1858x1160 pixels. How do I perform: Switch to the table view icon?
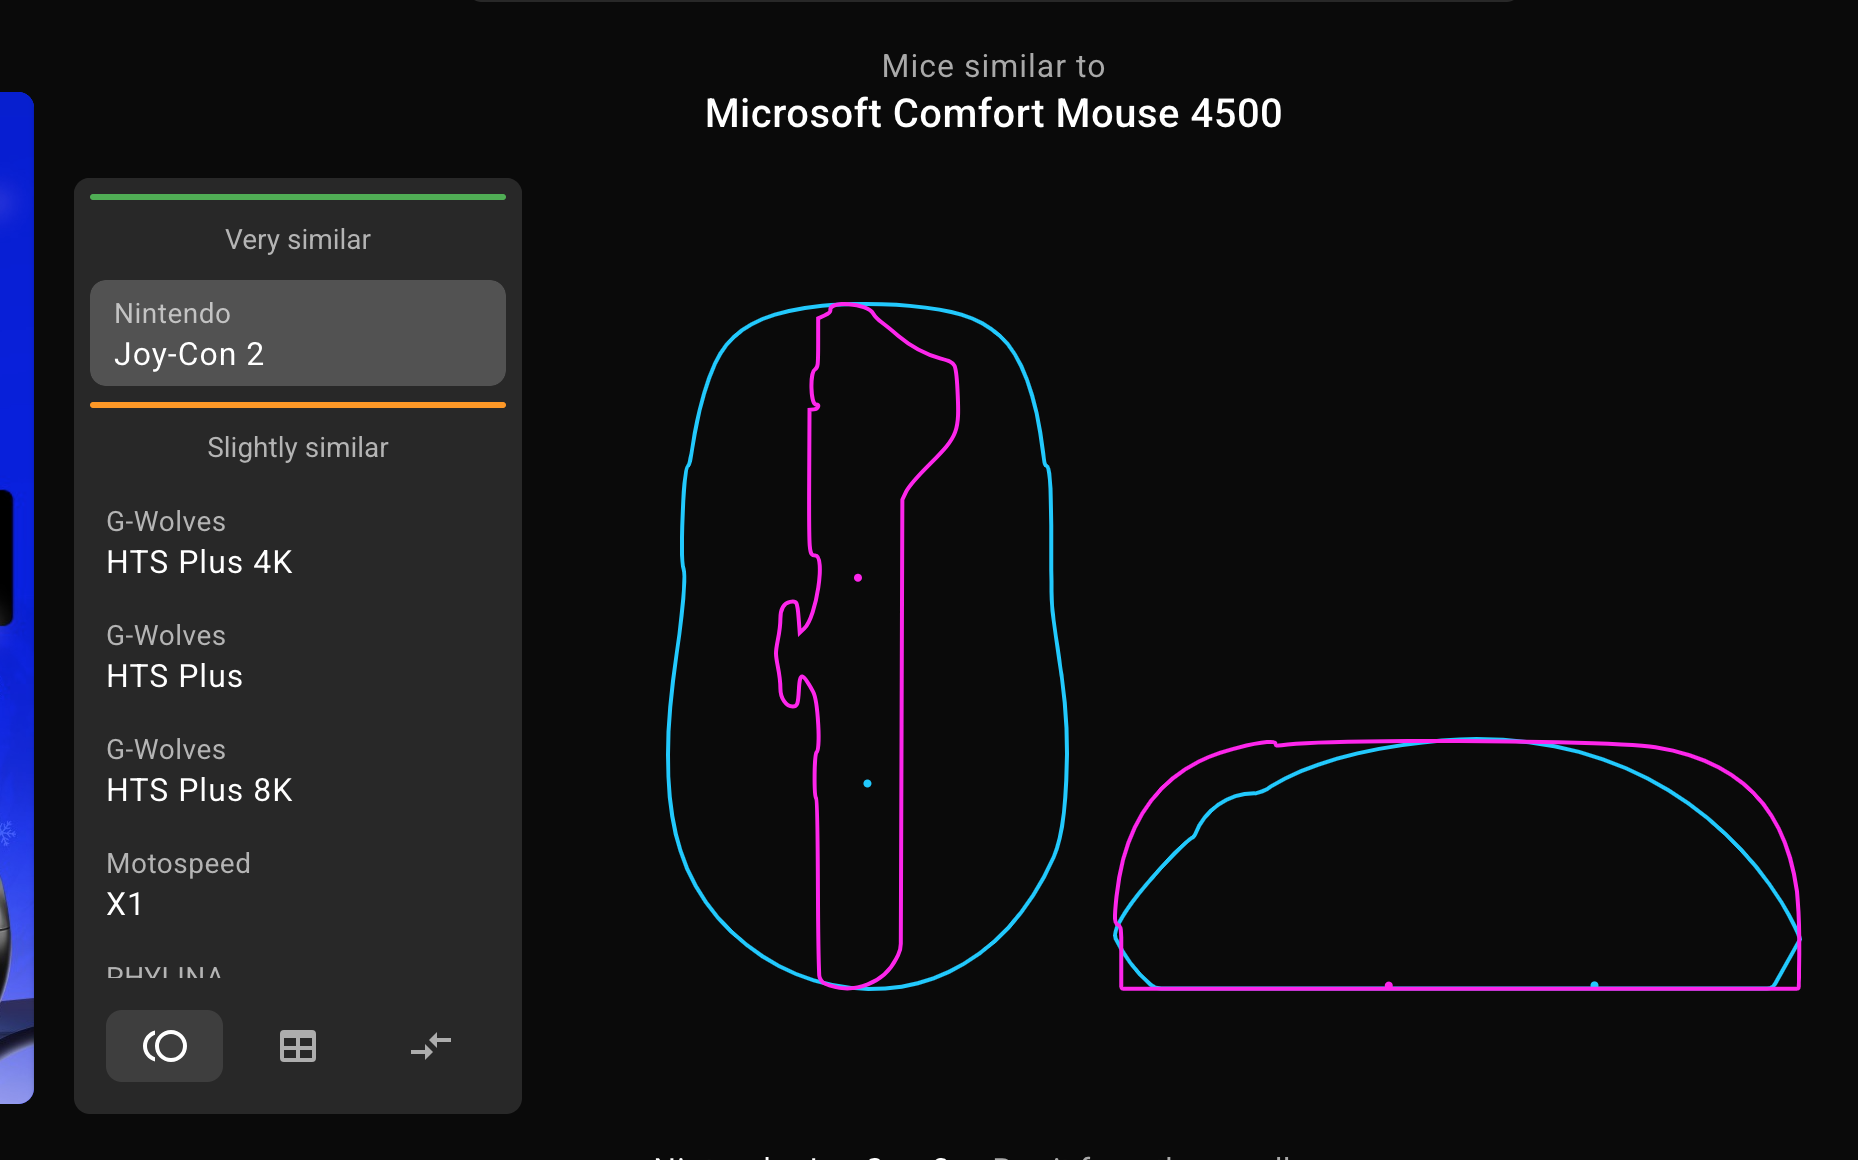pyautogui.click(x=298, y=1046)
